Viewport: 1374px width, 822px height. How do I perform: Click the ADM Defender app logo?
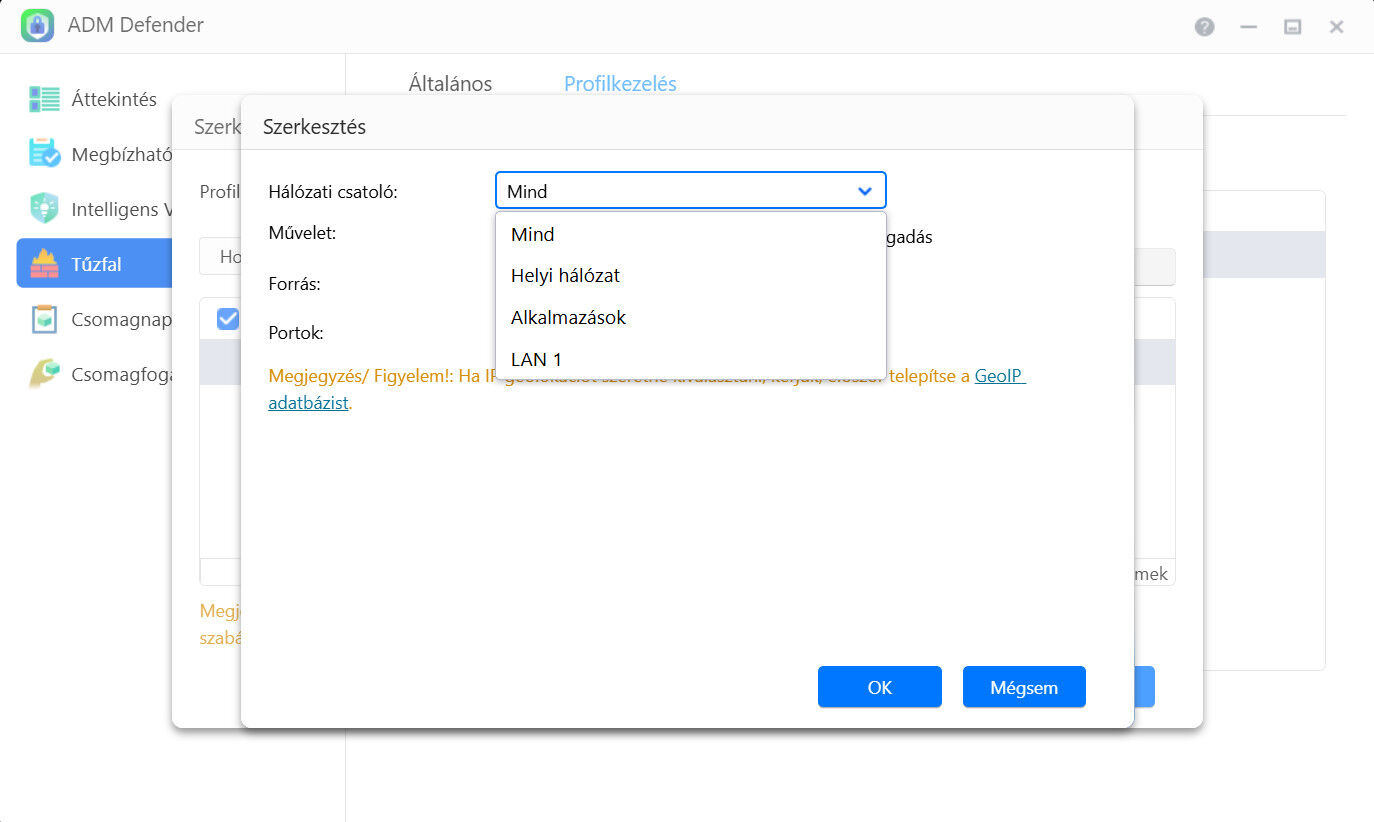pyautogui.click(x=37, y=26)
